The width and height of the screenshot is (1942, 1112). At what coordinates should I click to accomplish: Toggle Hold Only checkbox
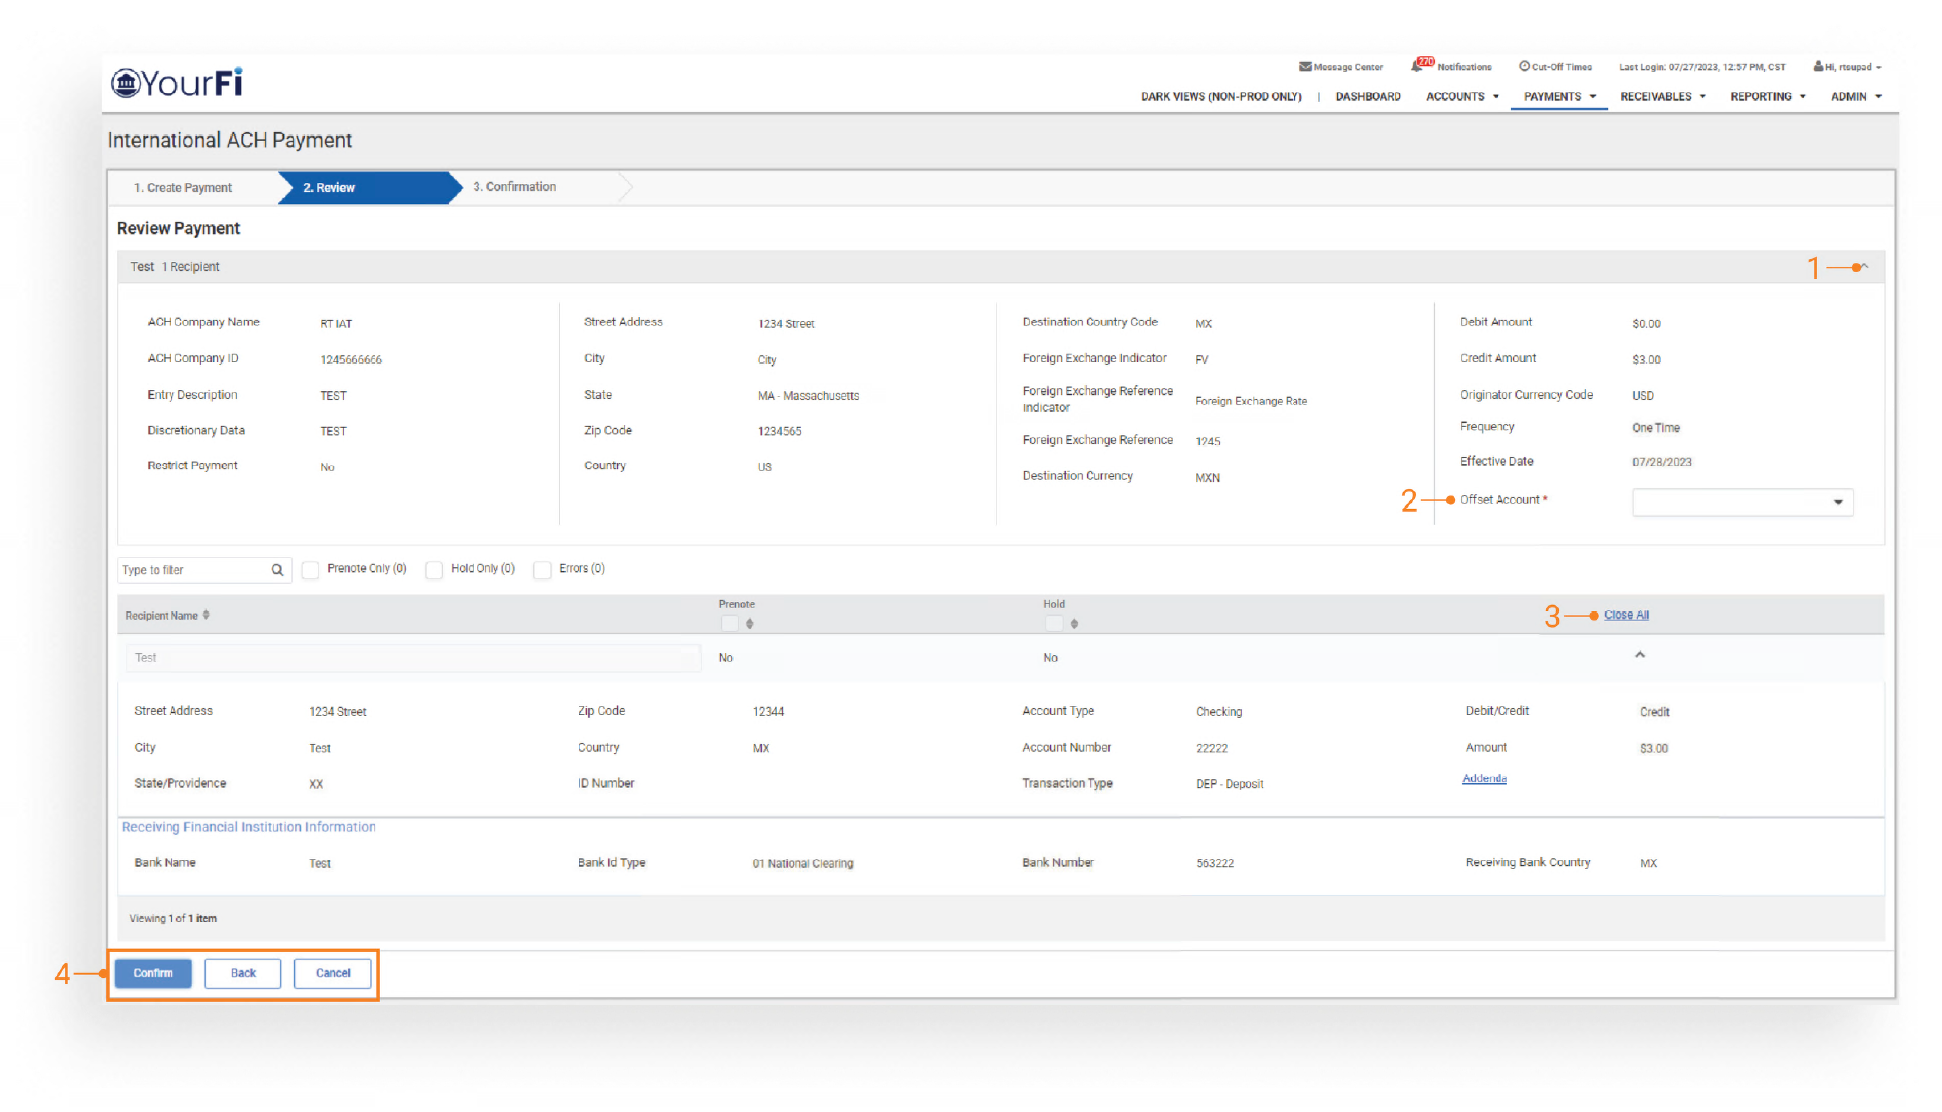pos(434,570)
